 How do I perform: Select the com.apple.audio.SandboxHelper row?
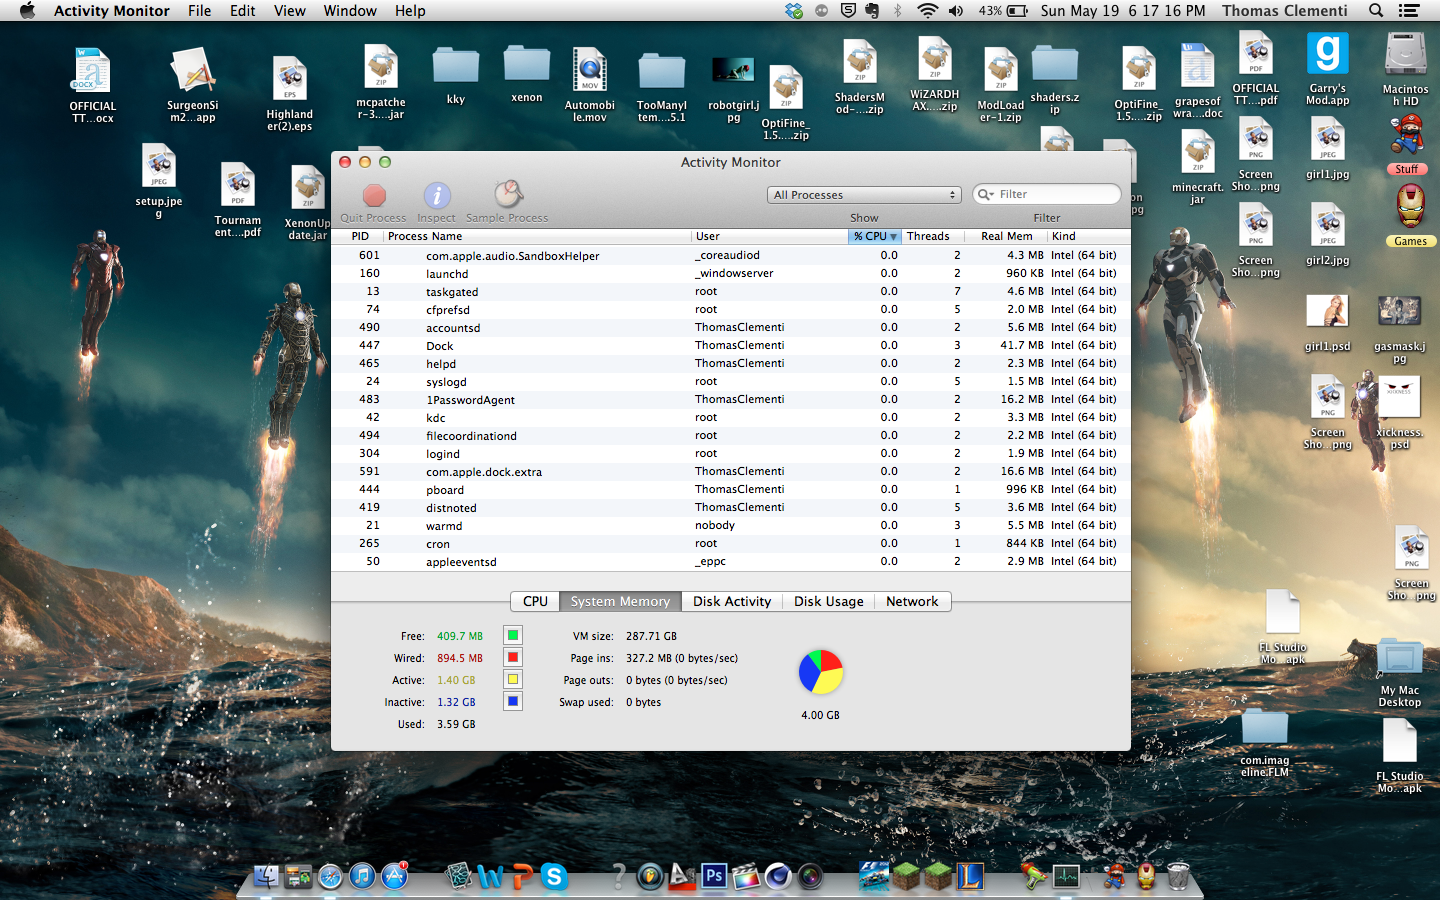pyautogui.click(x=731, y=255)
